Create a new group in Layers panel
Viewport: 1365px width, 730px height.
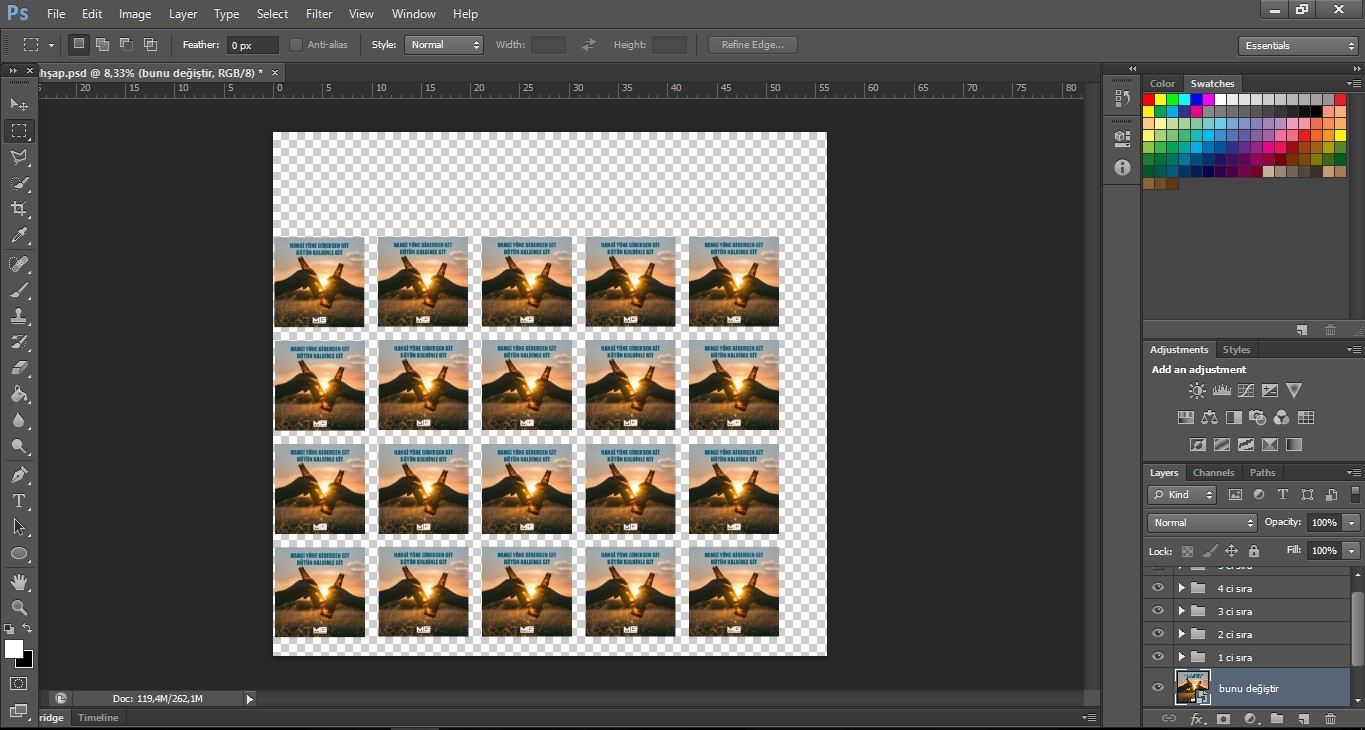pos(1277,719)
